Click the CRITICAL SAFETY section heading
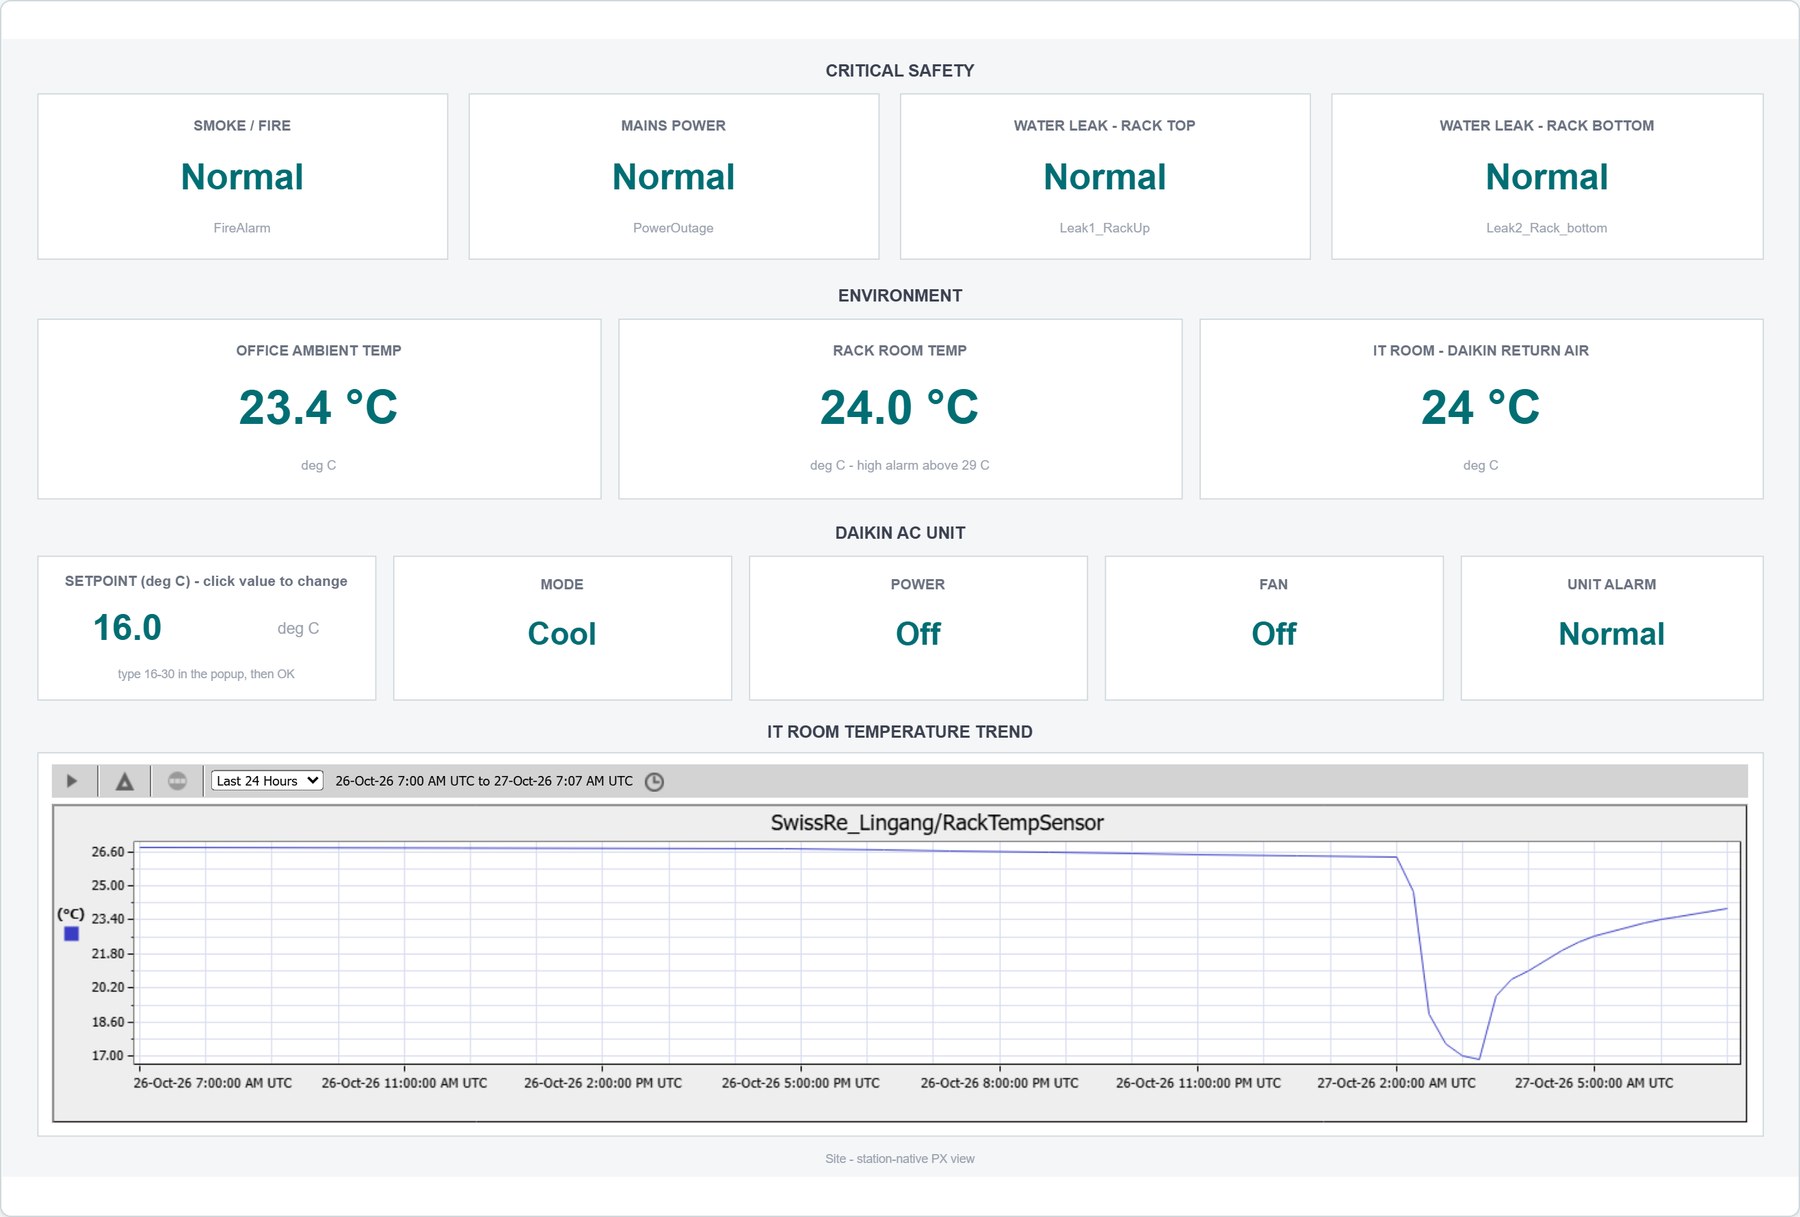 pos(900,71)
